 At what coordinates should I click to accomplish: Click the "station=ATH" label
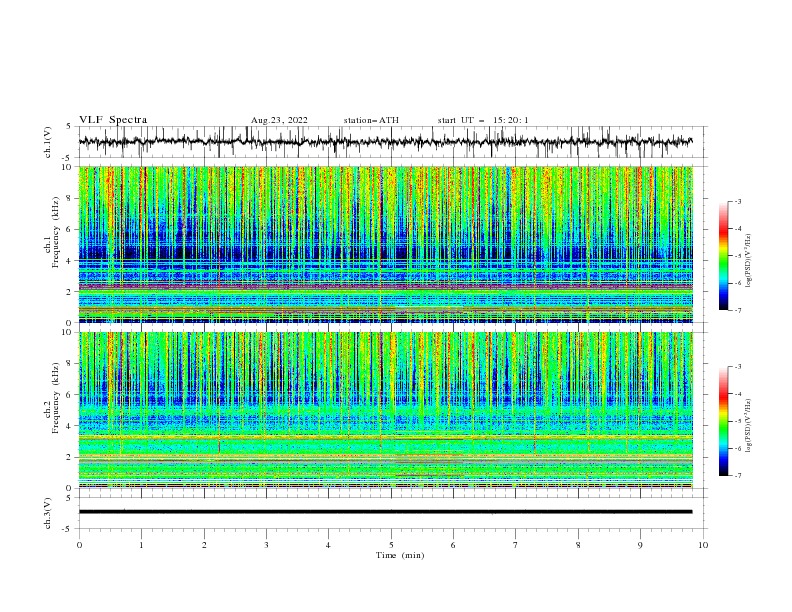pyautogui.click(x=371, y=120)
